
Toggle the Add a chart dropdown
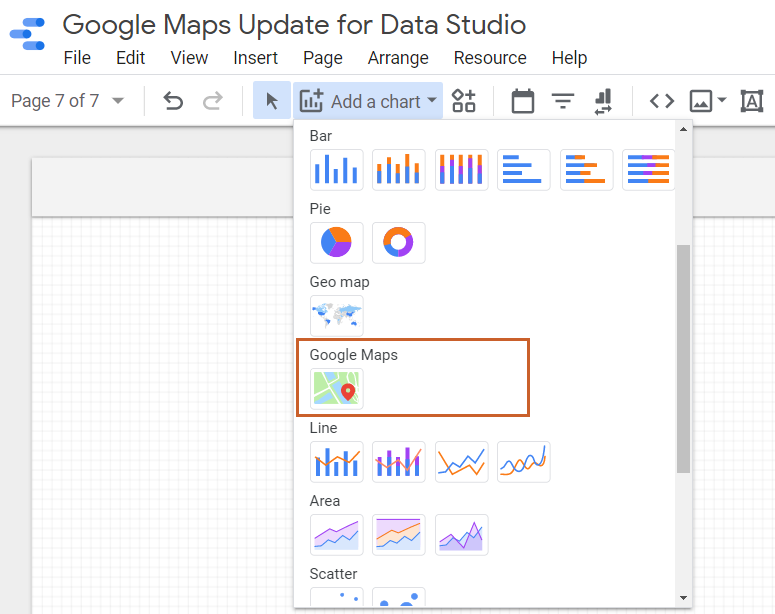(x=368, y=101)
